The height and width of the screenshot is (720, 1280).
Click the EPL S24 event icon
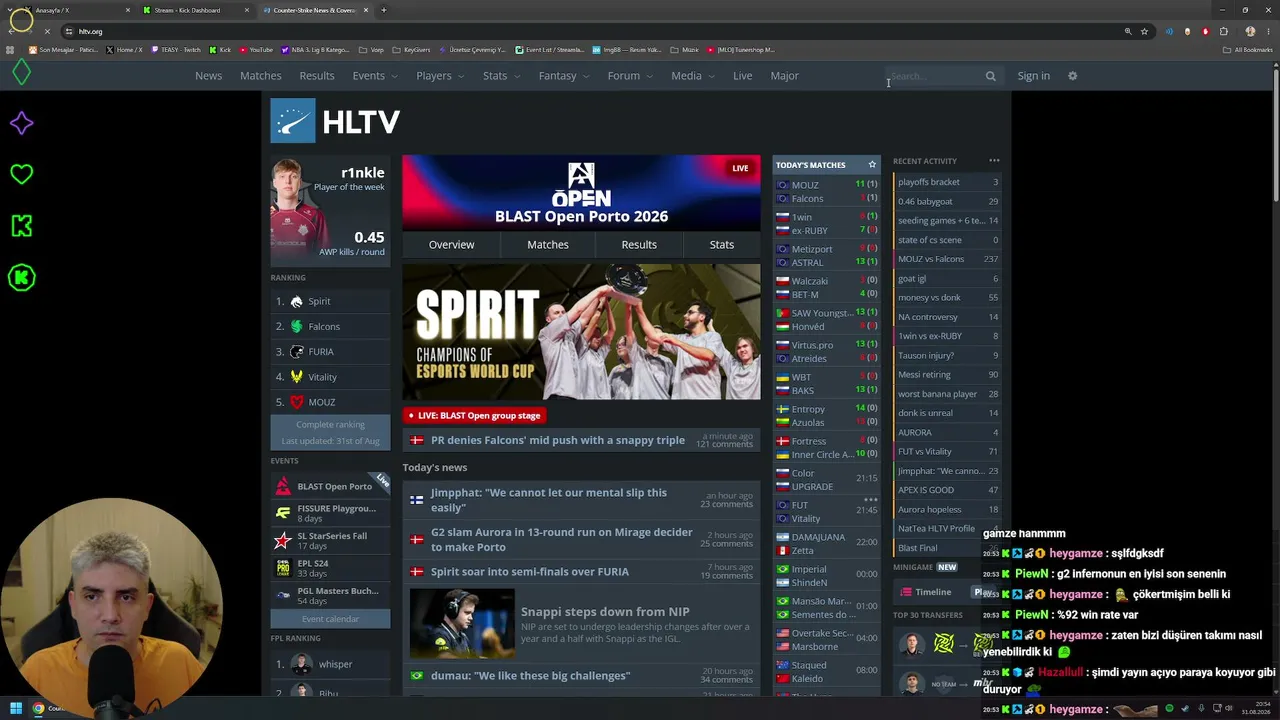pyautogui.click(x=283, y=569)
